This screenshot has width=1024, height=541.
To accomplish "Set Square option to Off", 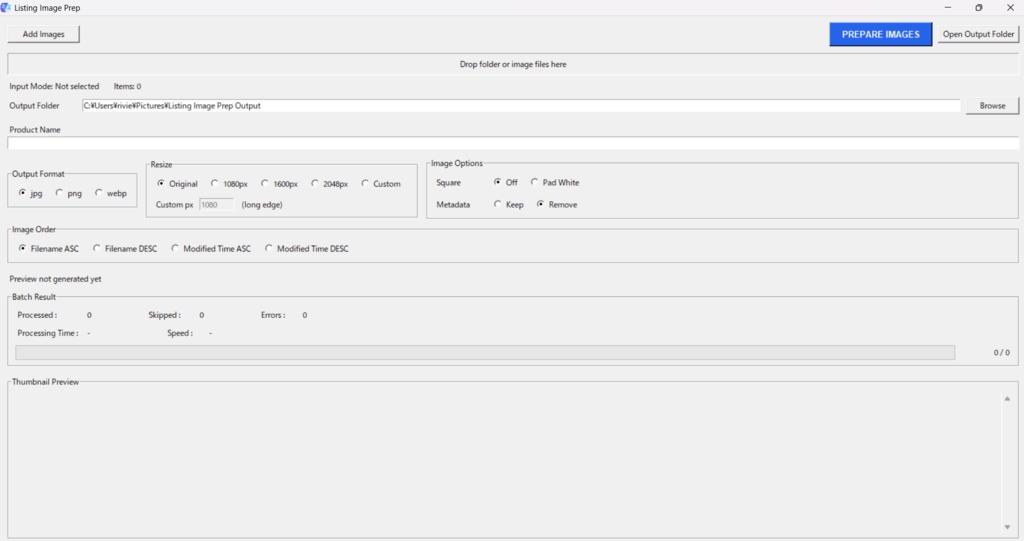I will click(x=505, y=182).
